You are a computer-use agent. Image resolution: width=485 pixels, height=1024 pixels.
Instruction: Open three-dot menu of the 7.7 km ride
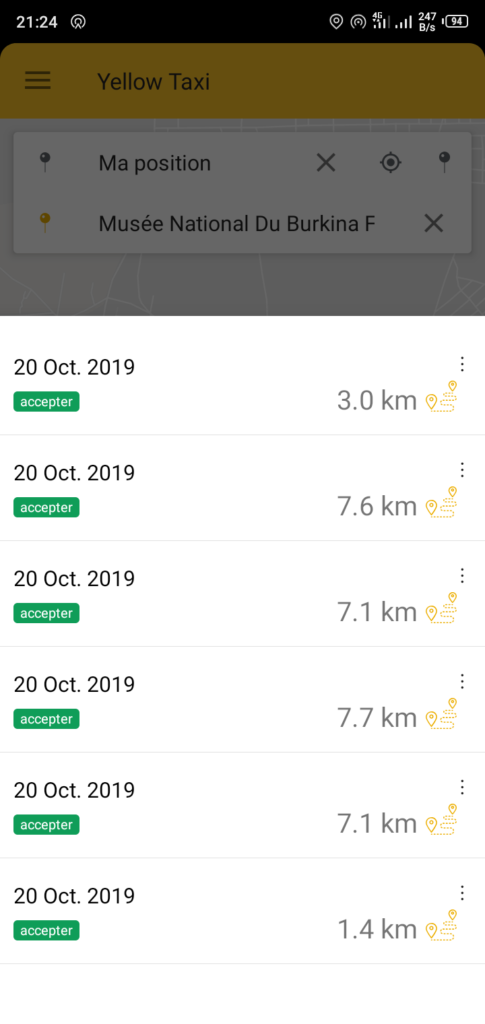tap(462, 681)
